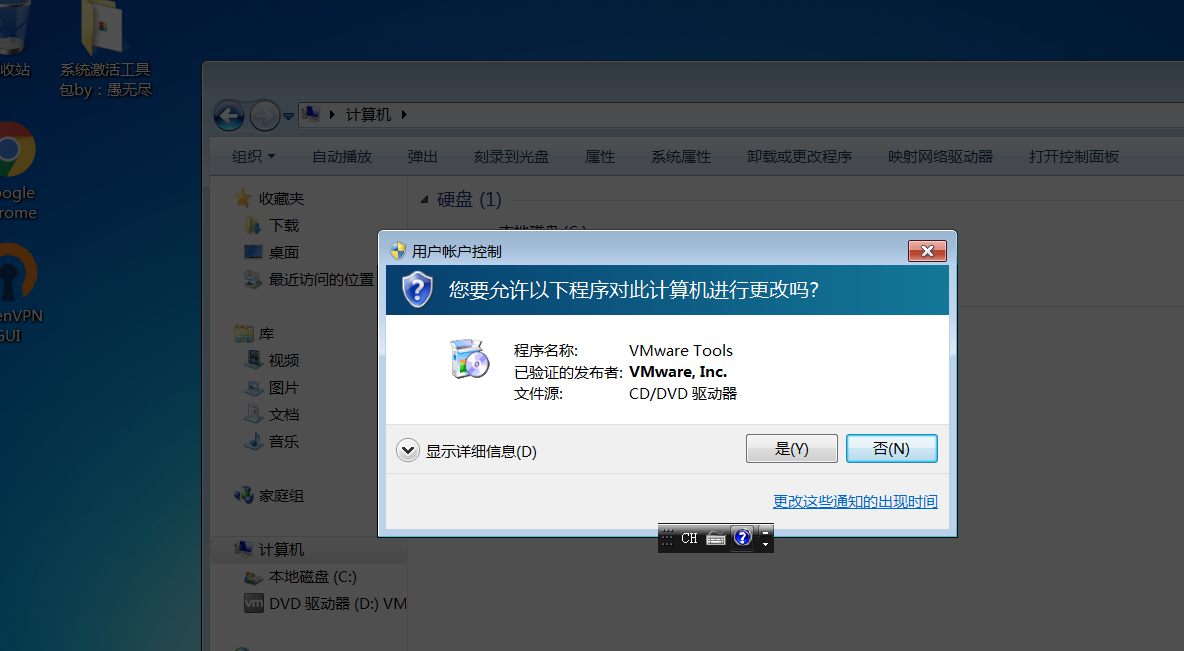Viewport: 1184px width, 651px height.
Task: Click 自动播放 in Explorer toolbar
Action: click(x=342, y=156)
